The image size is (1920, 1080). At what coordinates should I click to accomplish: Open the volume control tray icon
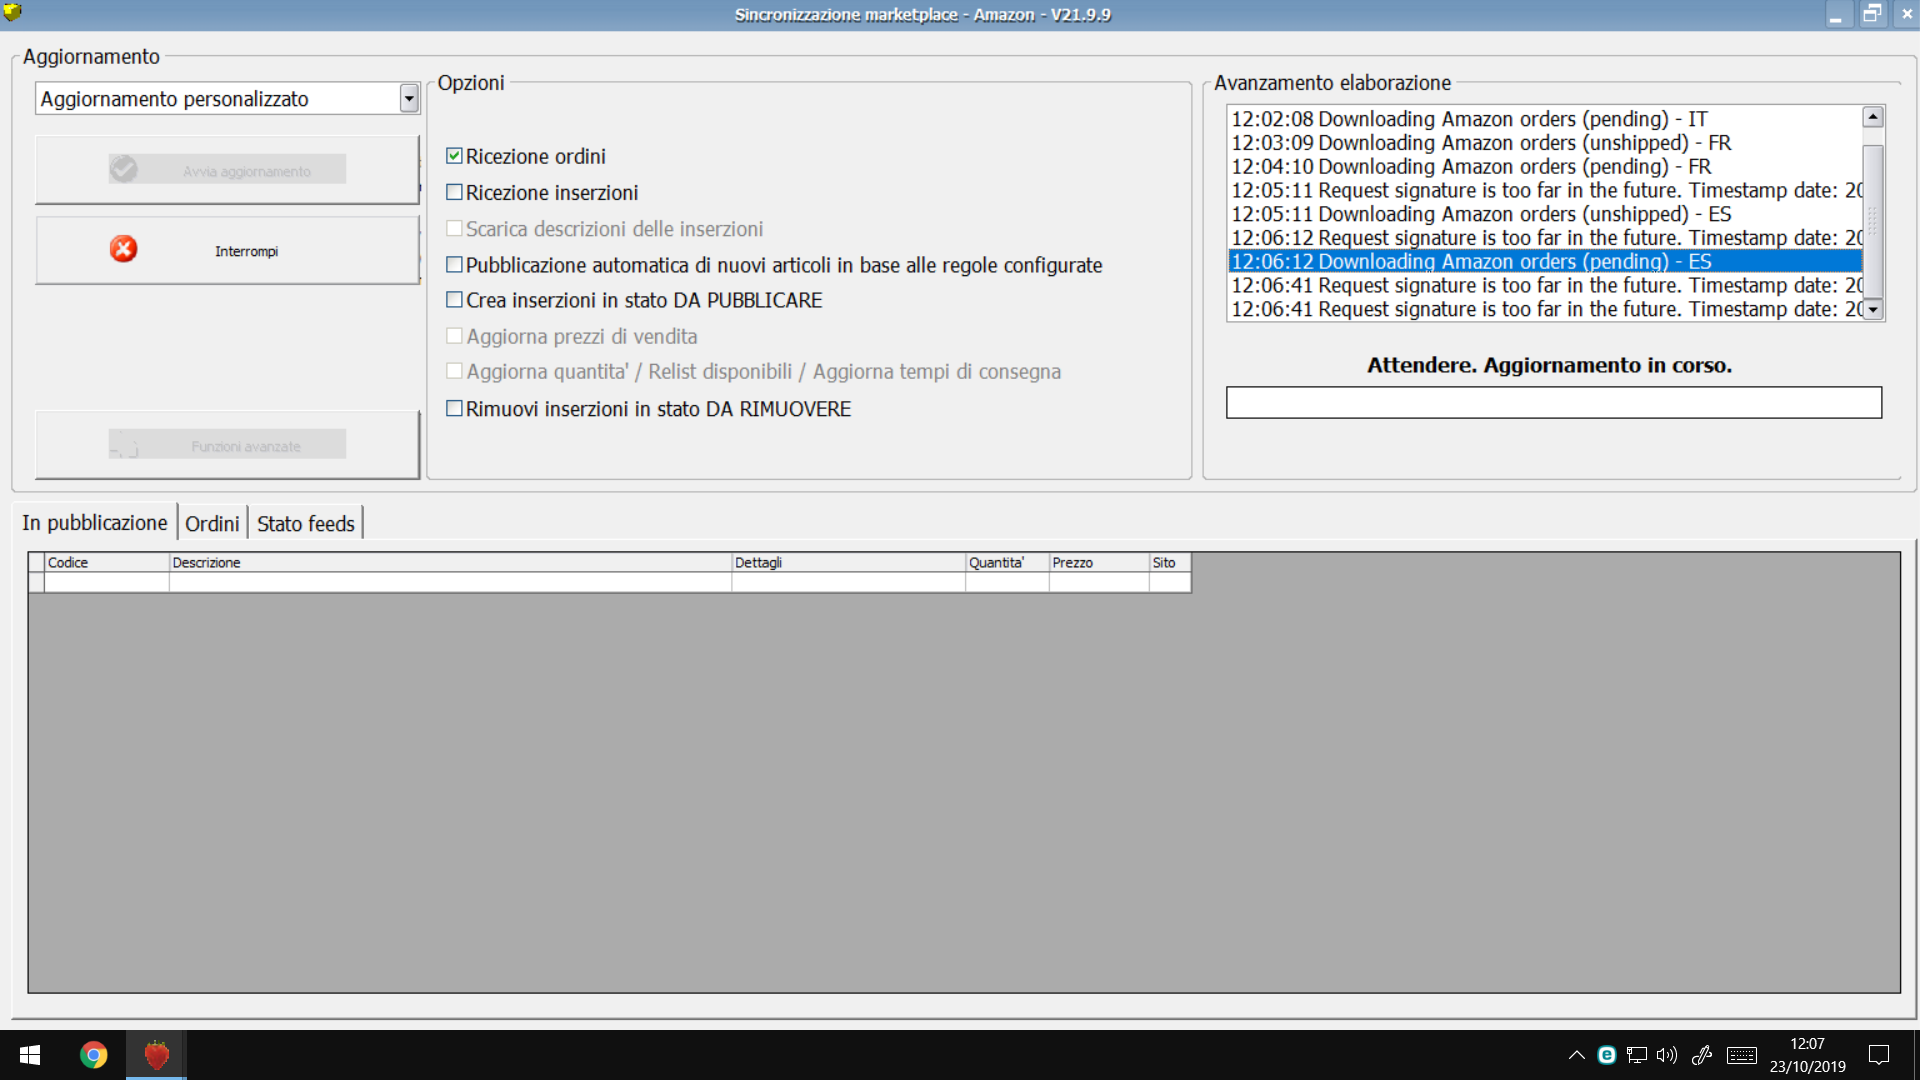[x=1667, y=1055]
